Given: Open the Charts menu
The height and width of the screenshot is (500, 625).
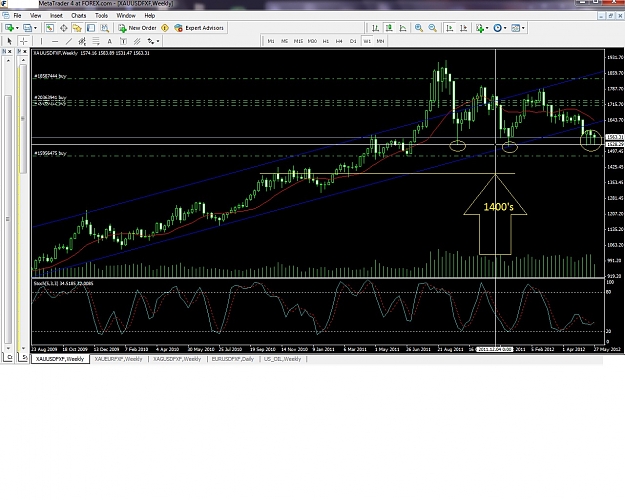Looking at the screenshot, I should 79,16.
